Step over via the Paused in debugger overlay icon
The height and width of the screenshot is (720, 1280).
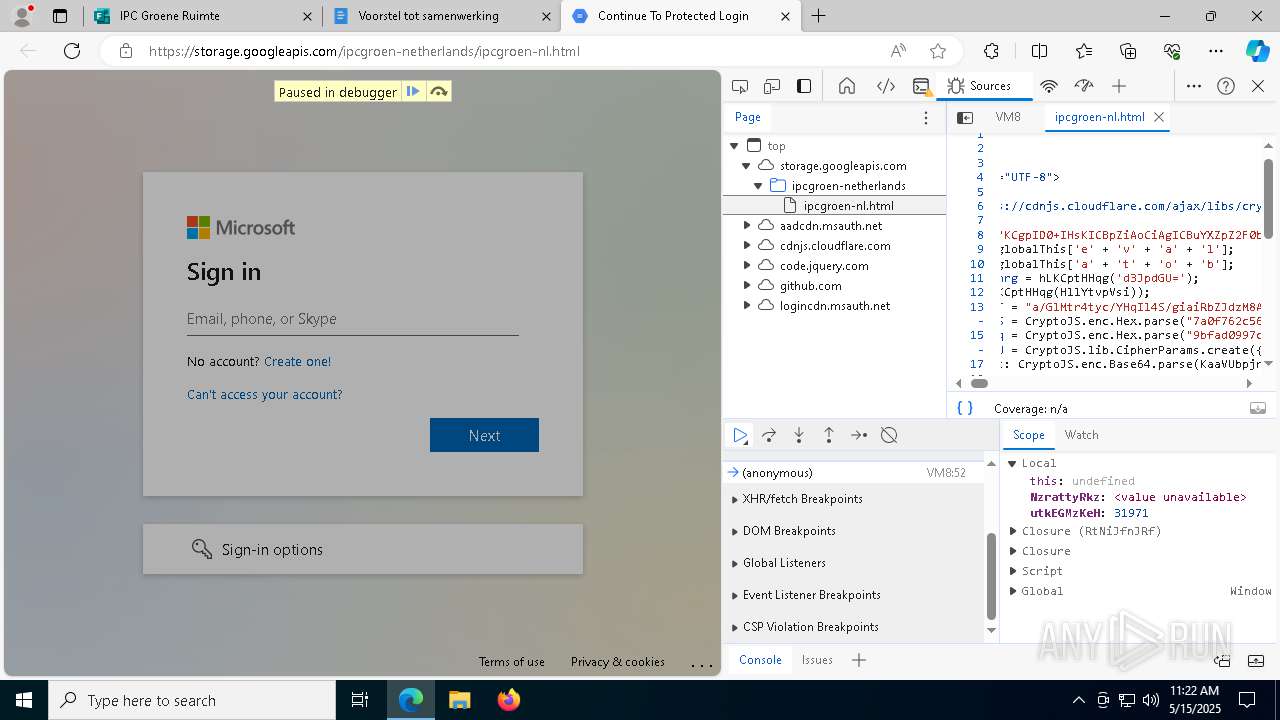click(x=438, y=91)
